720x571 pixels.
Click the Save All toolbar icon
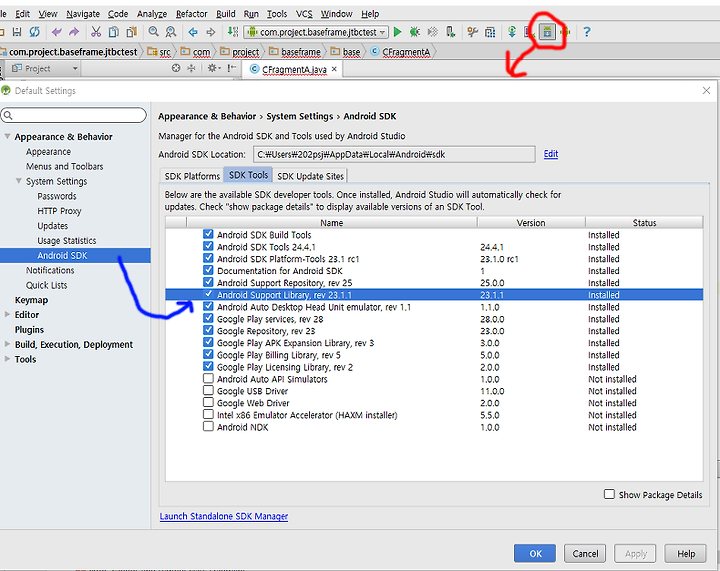tap(17, 32)
